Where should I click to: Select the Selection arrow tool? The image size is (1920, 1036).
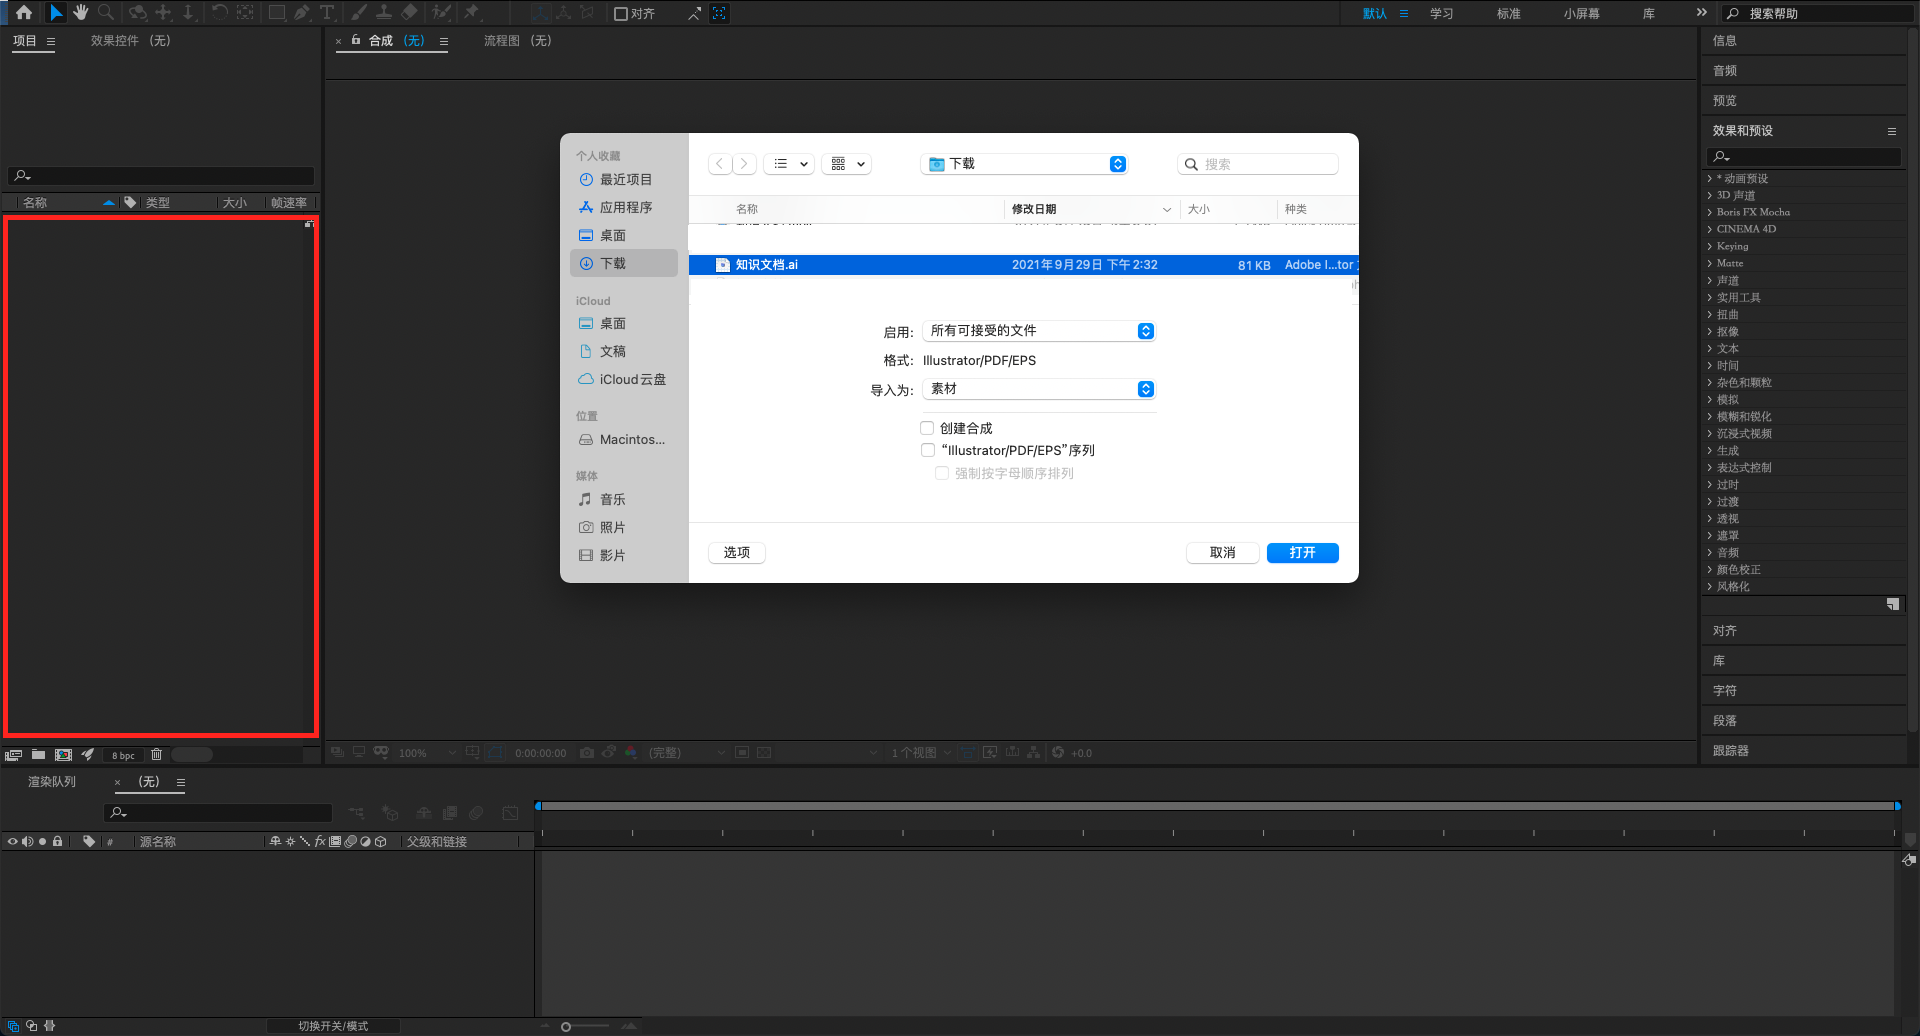56,13
